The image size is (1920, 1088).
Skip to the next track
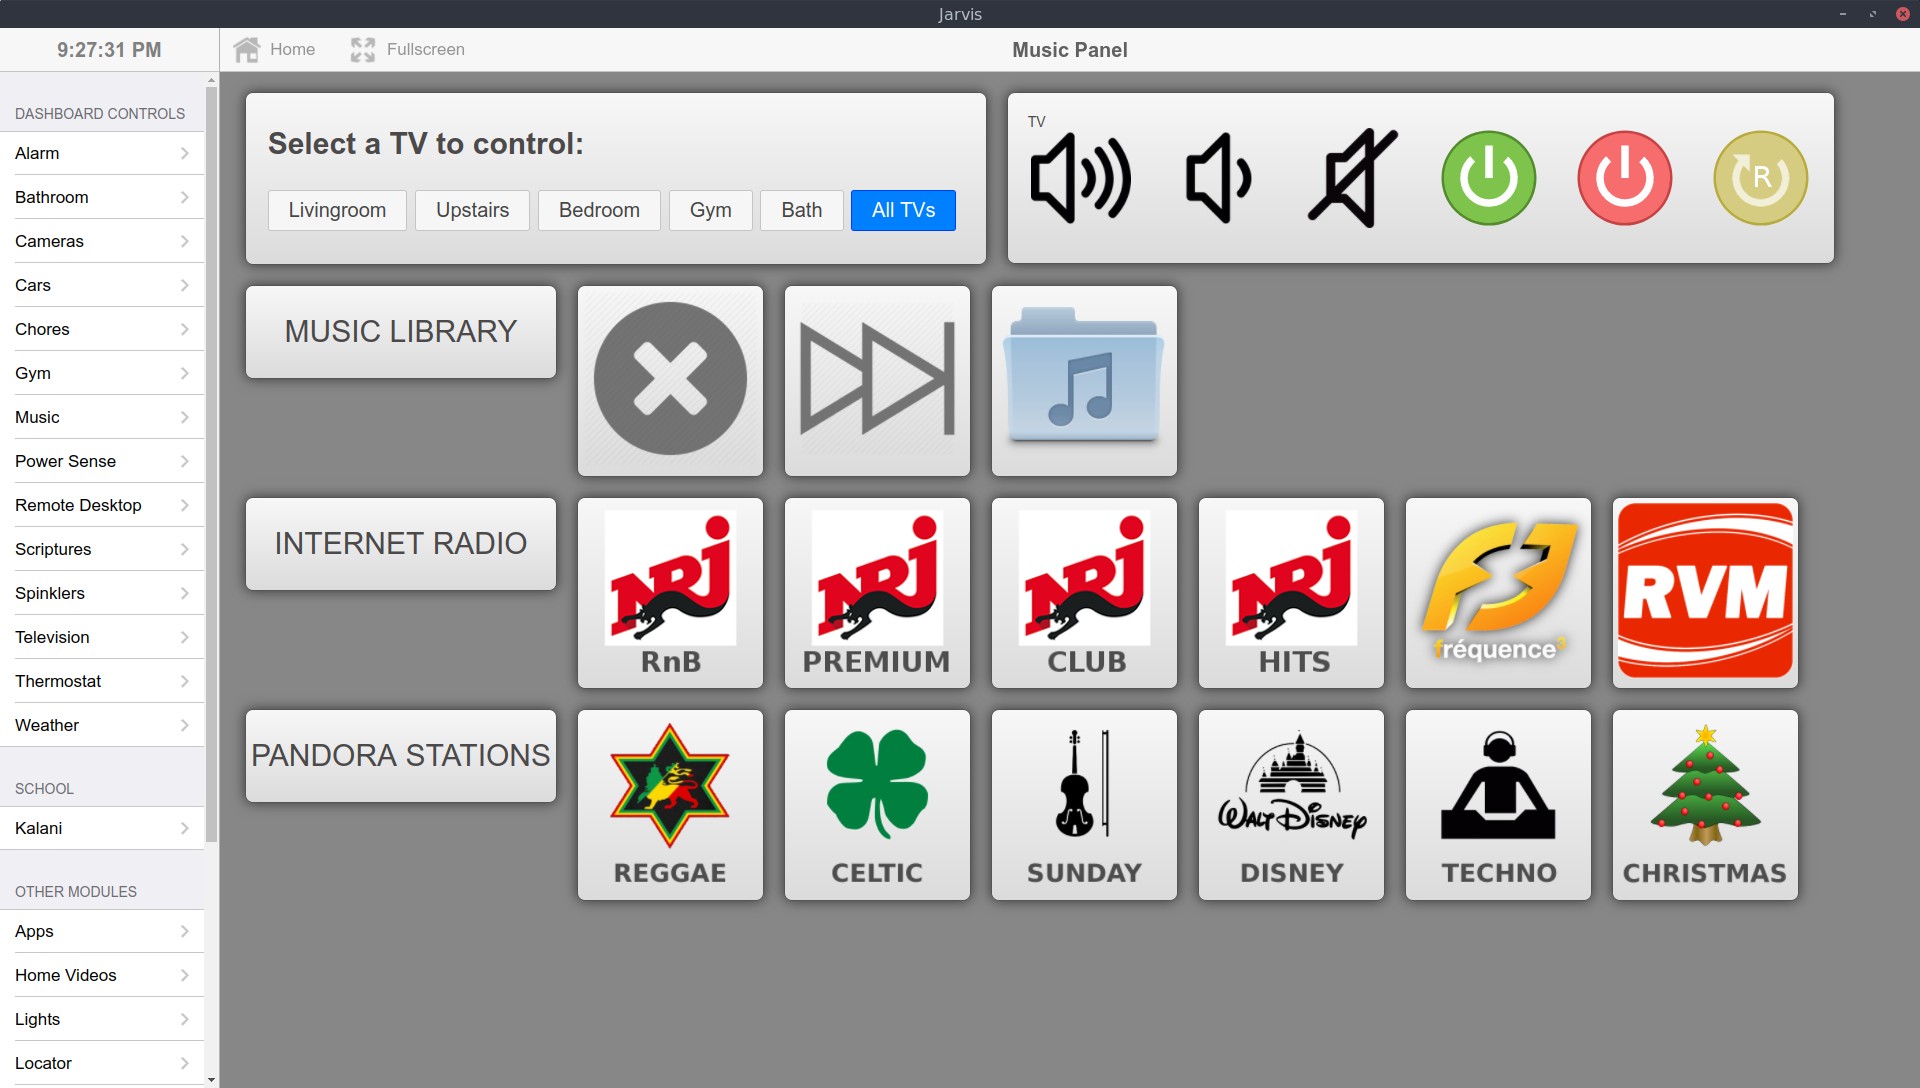(876, 380)
